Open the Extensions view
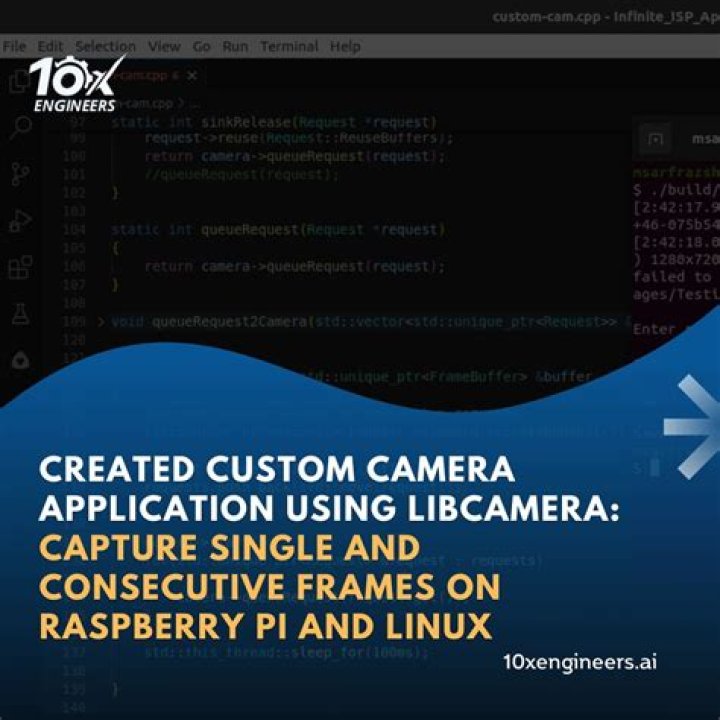The image size is (720, 720). [x=21, y=267]
